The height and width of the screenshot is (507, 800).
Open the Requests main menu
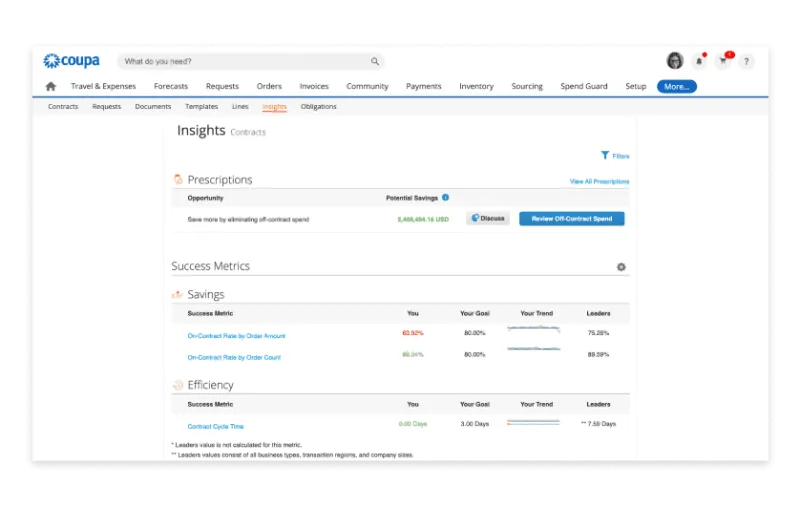(222, 86)
